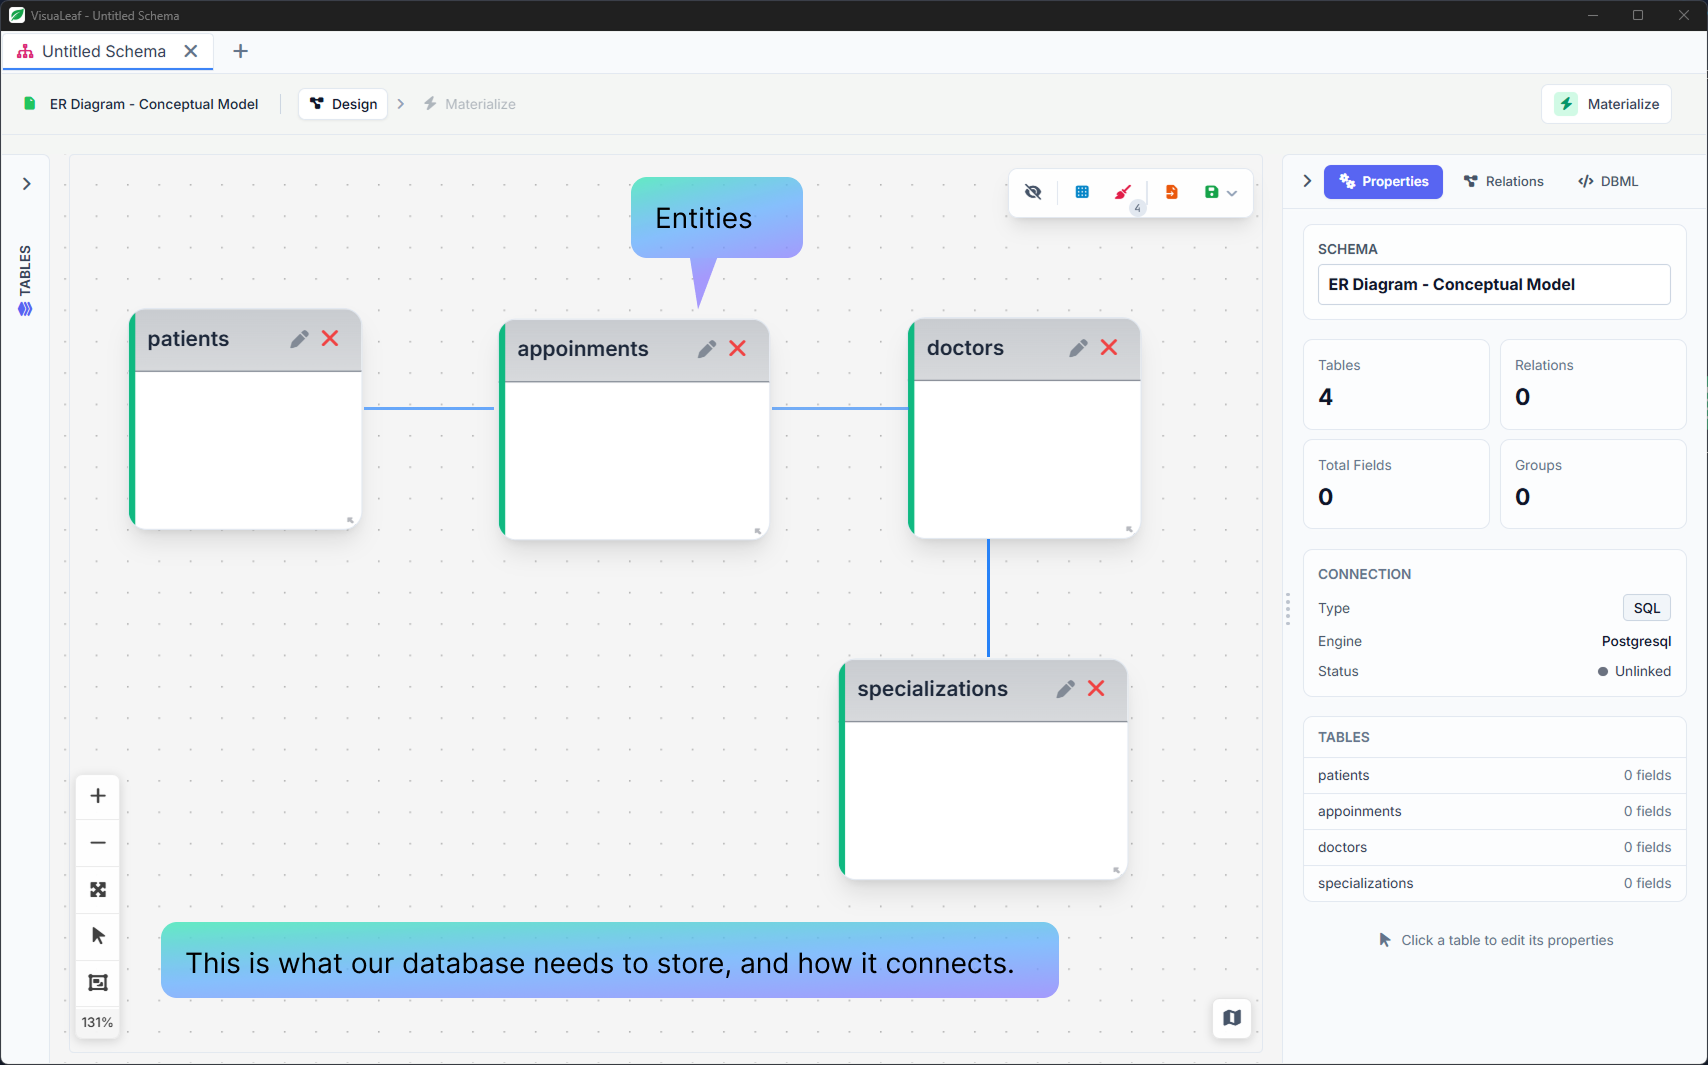1708x1065 pixels.
Task: Click the VisuaLeaf leaf app icon
Action: tap(16, 15)
